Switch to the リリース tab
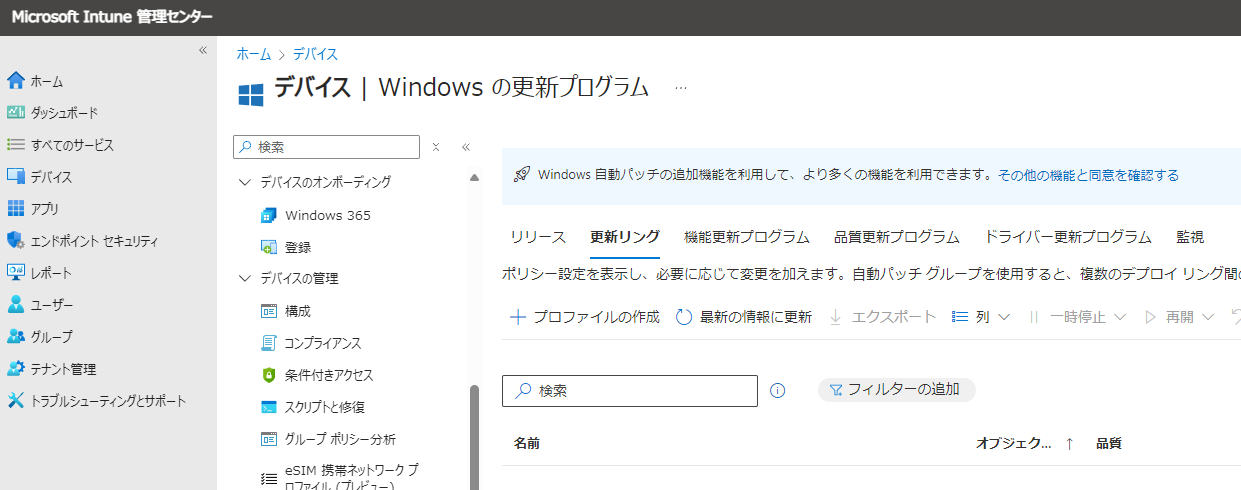Screen dimensions: 1241x490 tap(538, 237)
